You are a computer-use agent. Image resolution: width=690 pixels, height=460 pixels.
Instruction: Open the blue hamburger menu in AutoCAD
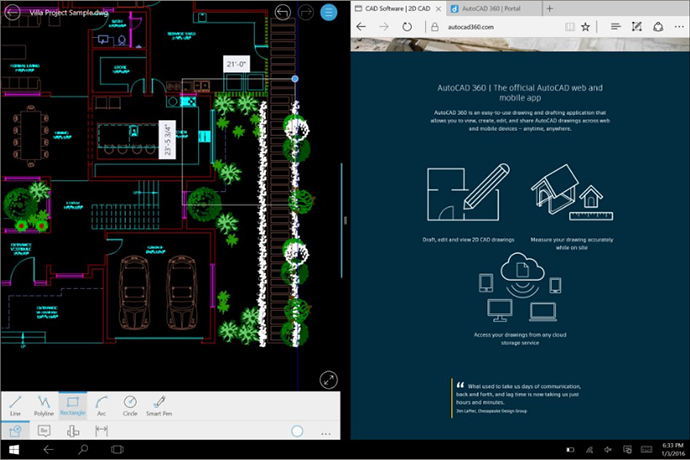click(x=330, y=12)
